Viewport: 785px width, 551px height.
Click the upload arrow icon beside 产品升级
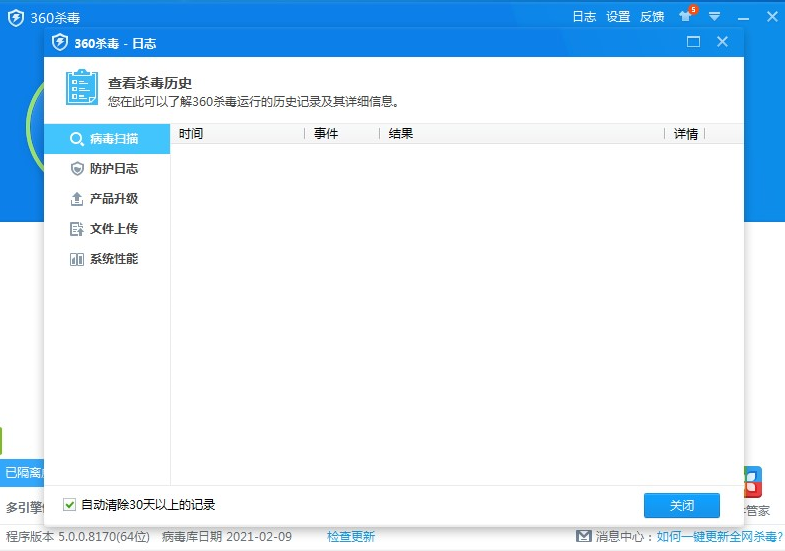coord(77,199)
